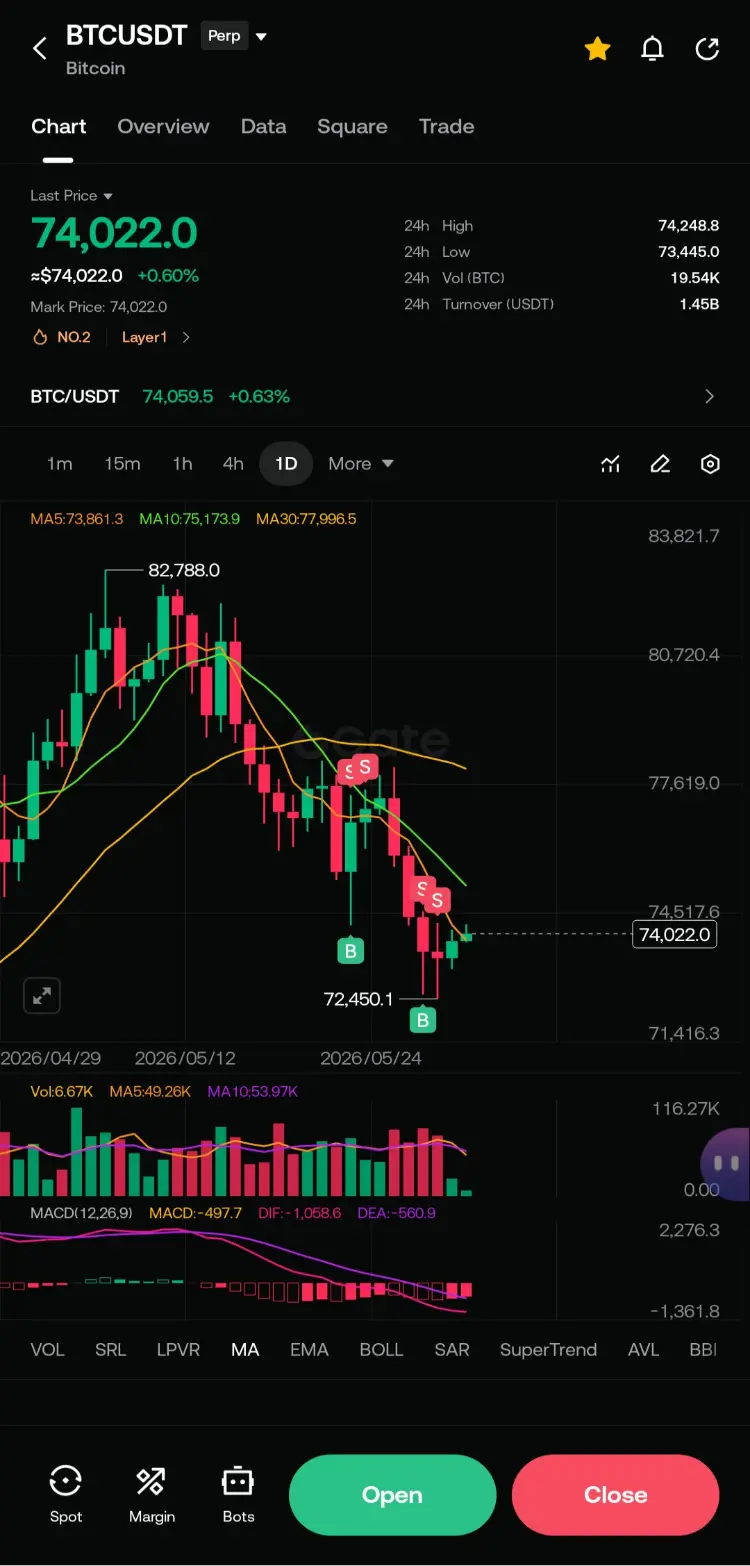Toggle the EMA indicator

point(309,1349)
